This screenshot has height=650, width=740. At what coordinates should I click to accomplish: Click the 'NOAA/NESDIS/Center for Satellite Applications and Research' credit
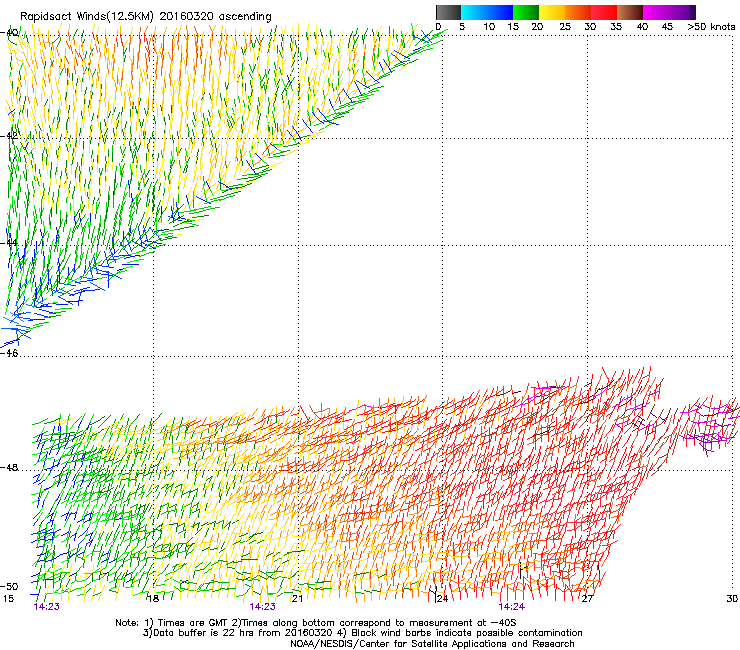pos(432,644)
